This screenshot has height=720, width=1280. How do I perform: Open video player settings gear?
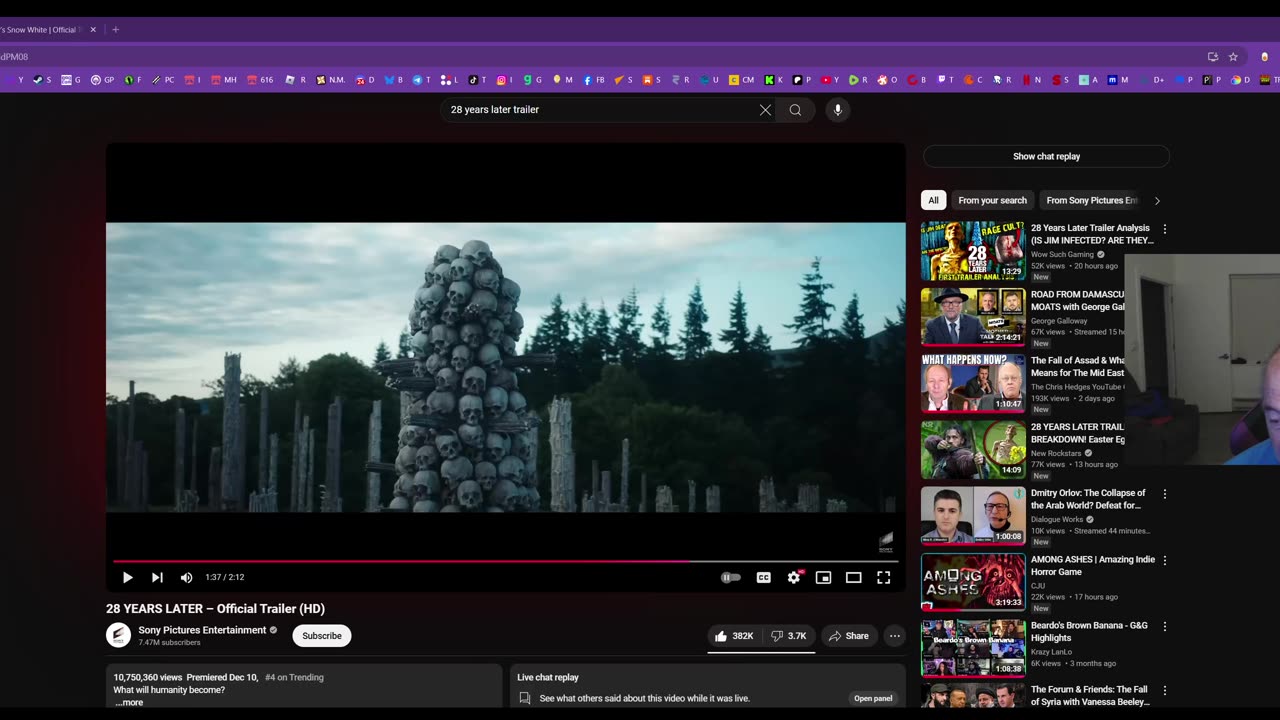pos(794,577)
